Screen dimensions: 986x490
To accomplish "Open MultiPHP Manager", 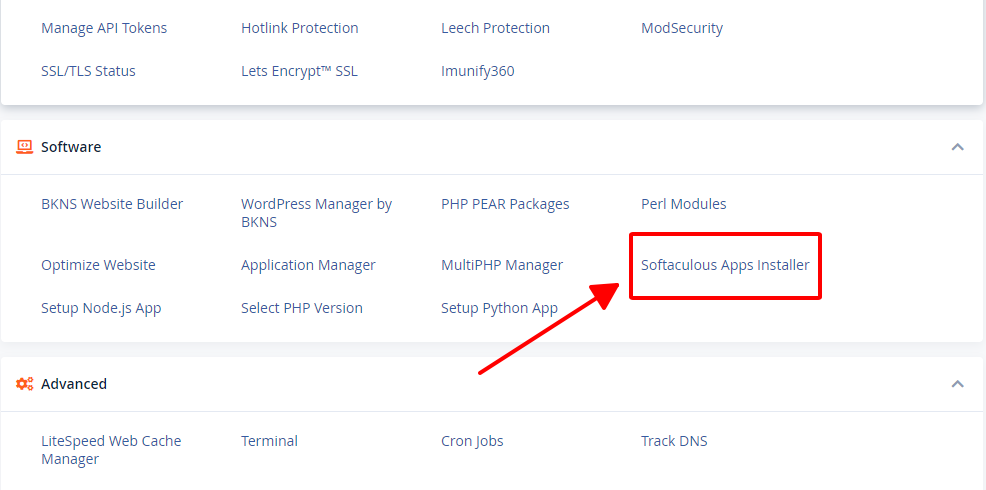I will [502, 265].
